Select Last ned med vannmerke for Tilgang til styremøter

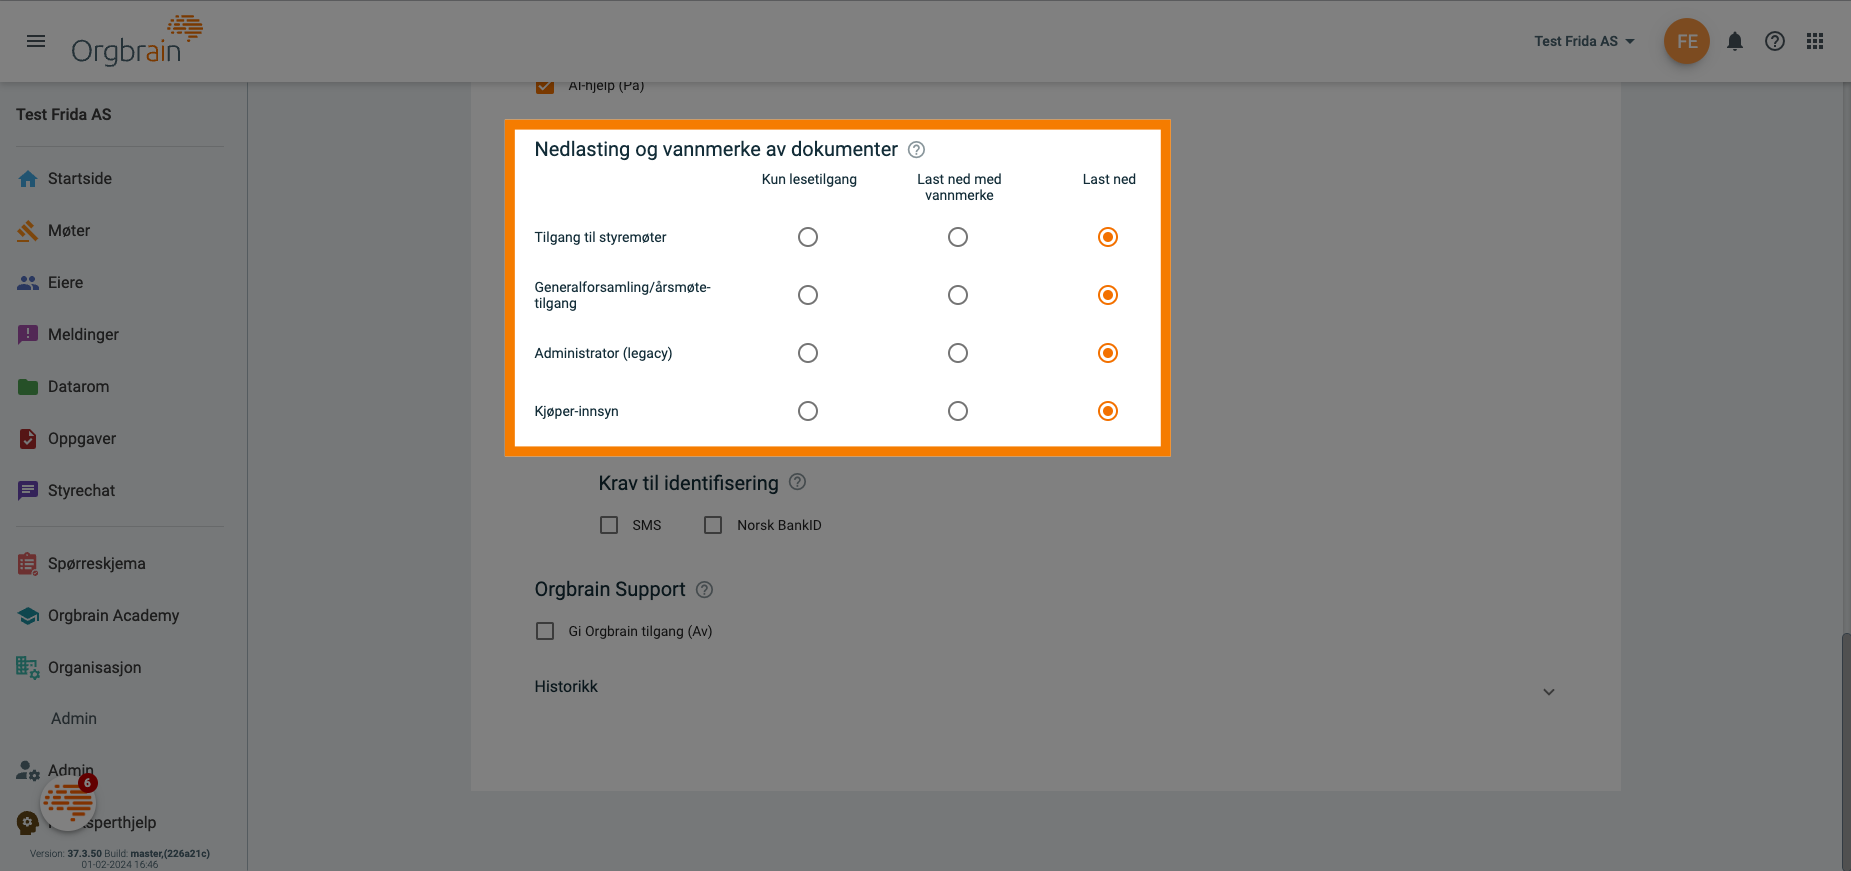[x=958, y=237]
